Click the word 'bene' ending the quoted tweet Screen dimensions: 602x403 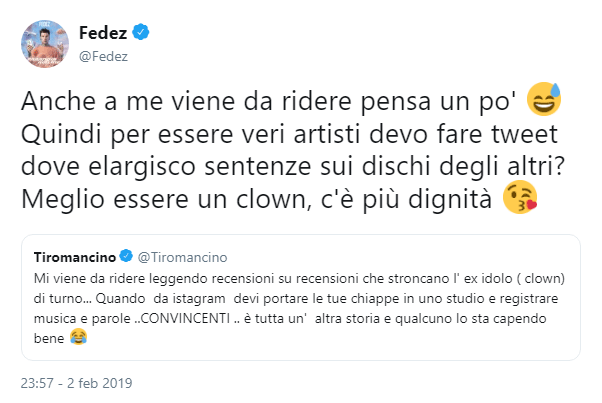click(x=45, y=343)
